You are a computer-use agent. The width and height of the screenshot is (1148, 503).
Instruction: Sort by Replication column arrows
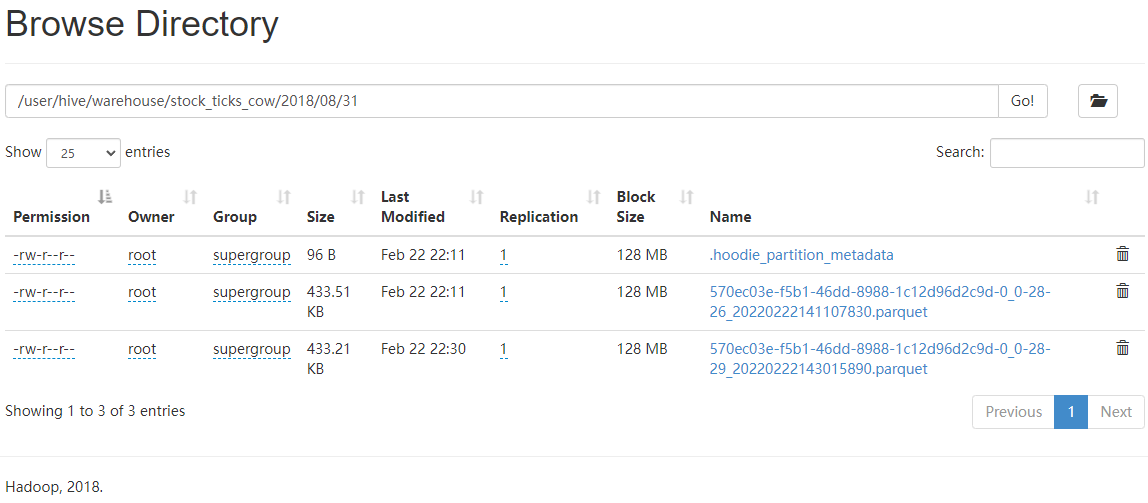[x=594, y=196]
